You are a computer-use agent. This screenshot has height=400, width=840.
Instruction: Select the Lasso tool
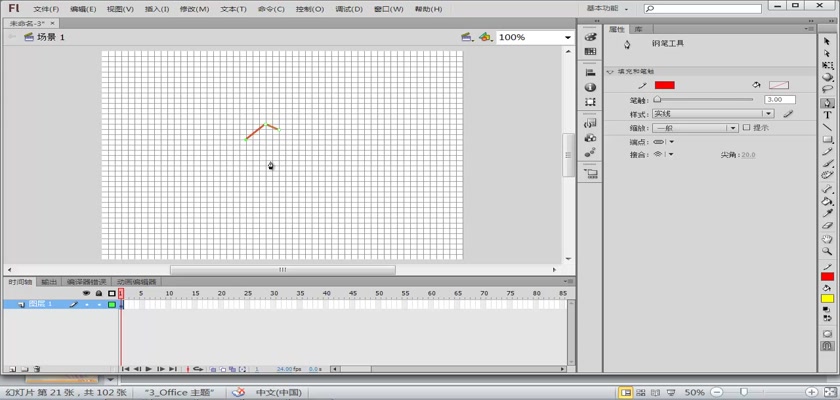827,89
